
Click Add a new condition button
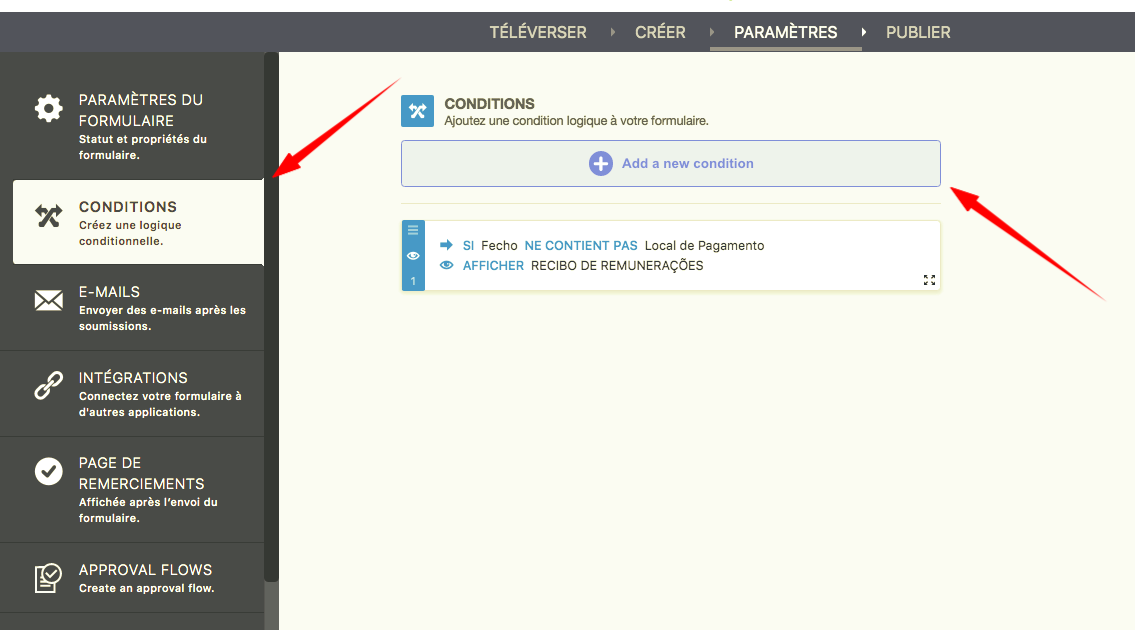671,164
